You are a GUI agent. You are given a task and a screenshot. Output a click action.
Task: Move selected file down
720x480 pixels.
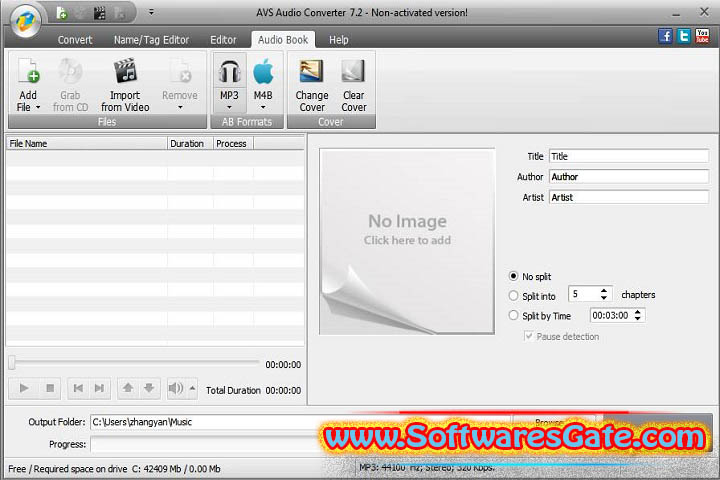pyautogui.click(x=149, y=389)
